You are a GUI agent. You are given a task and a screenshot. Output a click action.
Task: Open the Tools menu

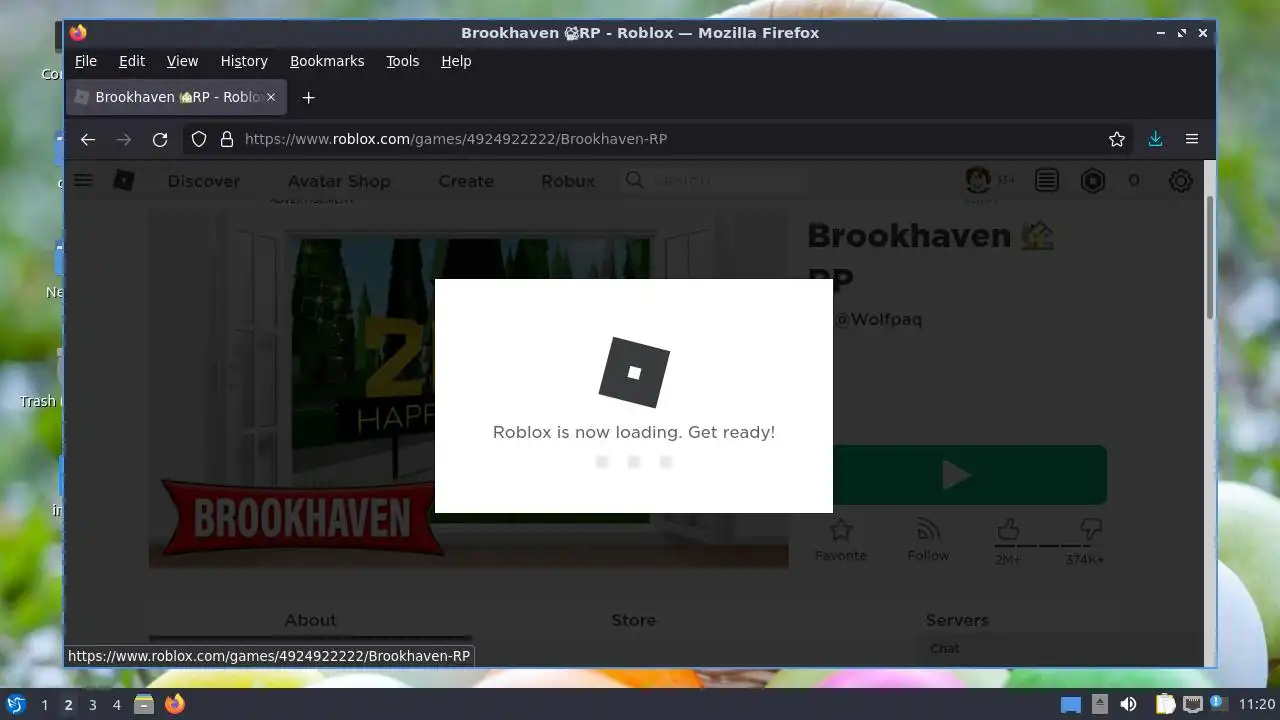coord(403,61)
